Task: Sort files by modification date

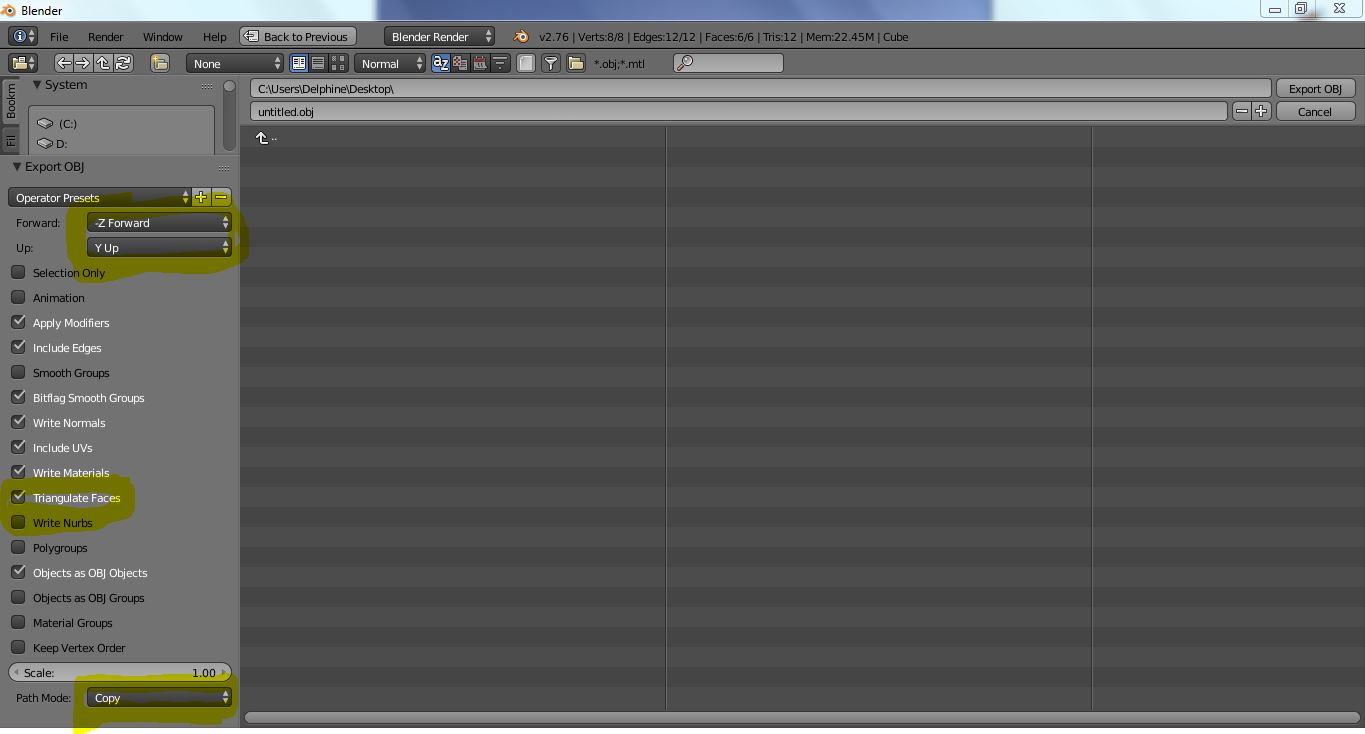Action: click(479, 63)
